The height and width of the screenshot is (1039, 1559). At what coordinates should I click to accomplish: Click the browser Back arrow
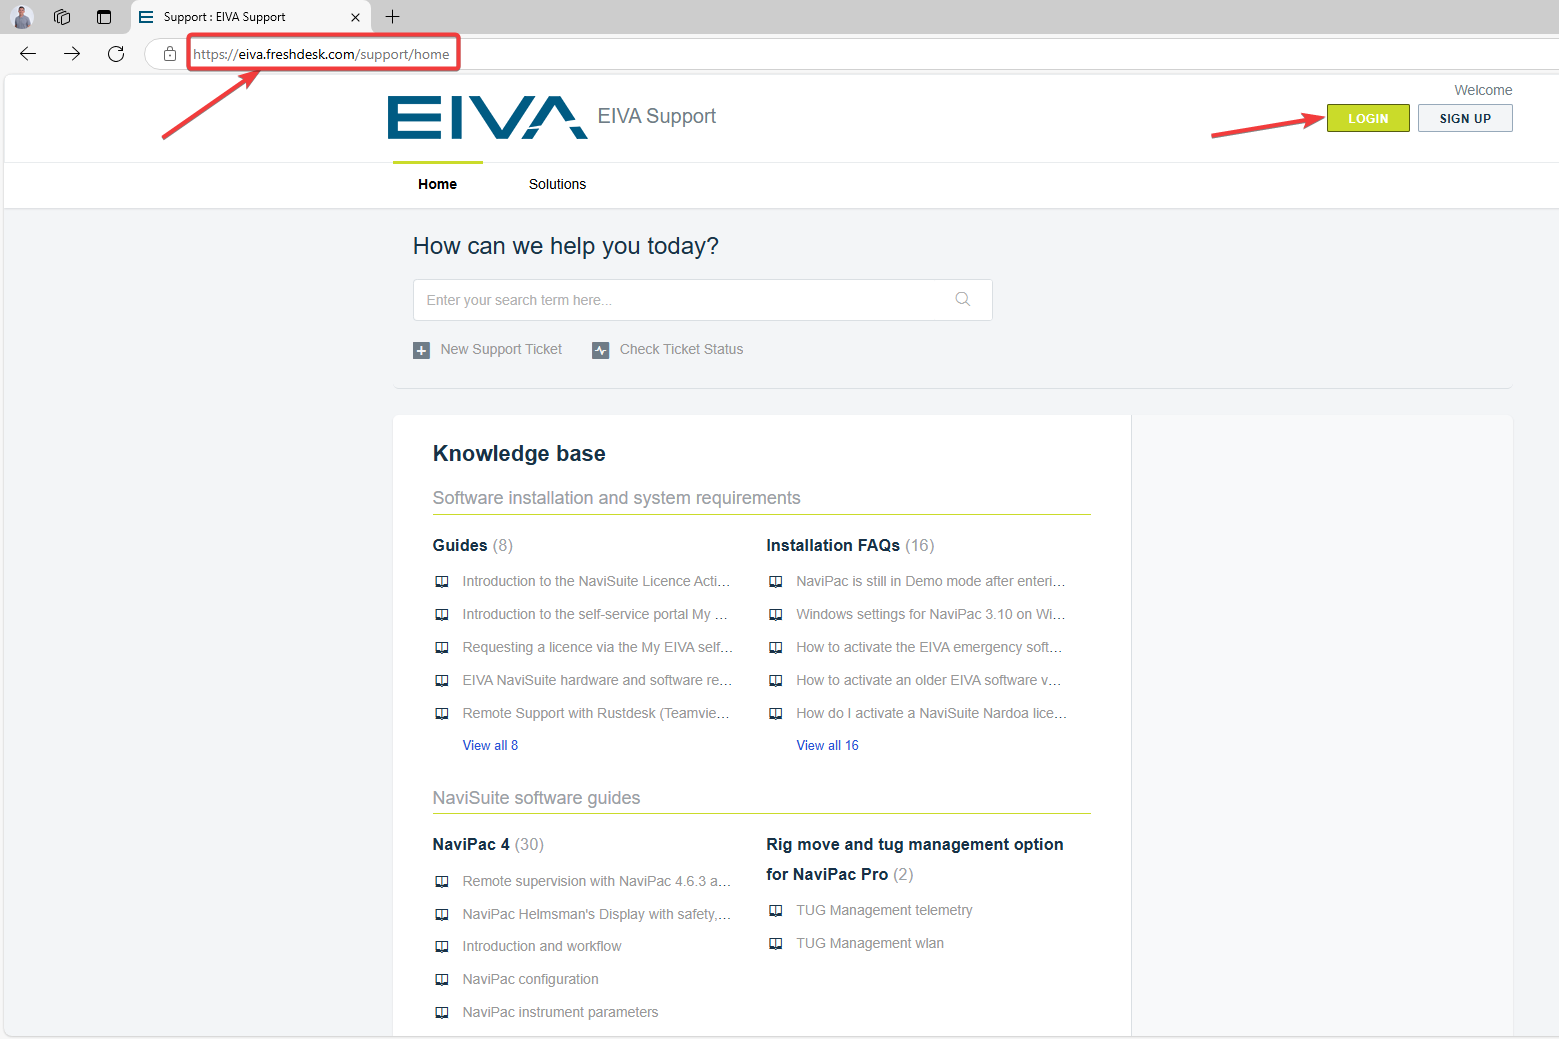(x=28, y=54)
